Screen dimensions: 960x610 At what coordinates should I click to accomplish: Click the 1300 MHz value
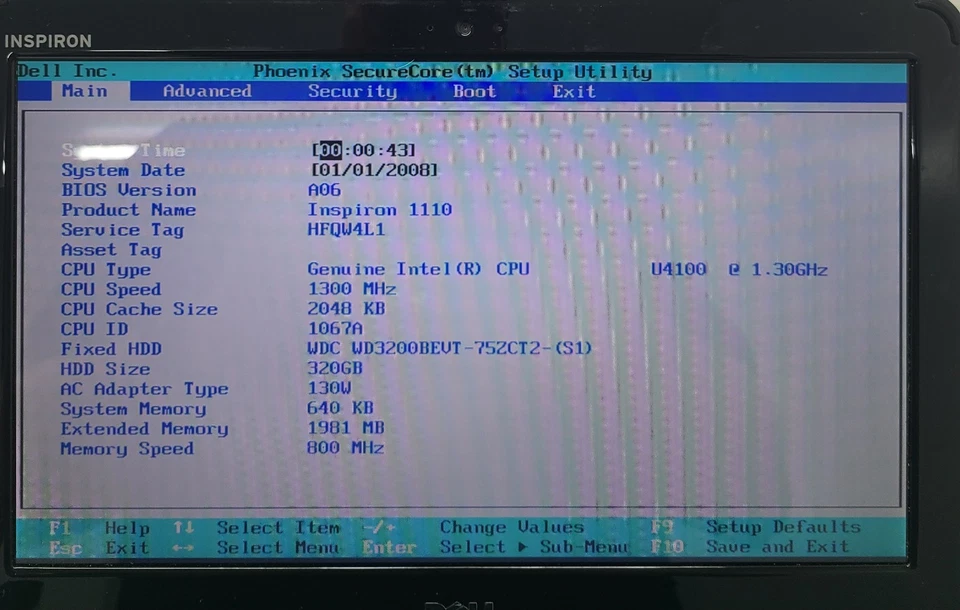click(351, 288)
